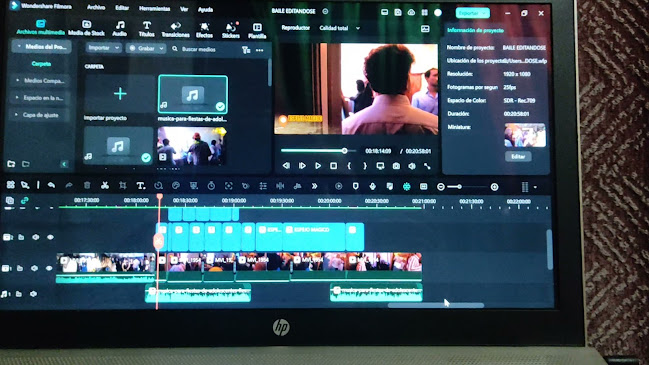
Task: Click the timeline zoom slider
Action: (x=467, y=187)
